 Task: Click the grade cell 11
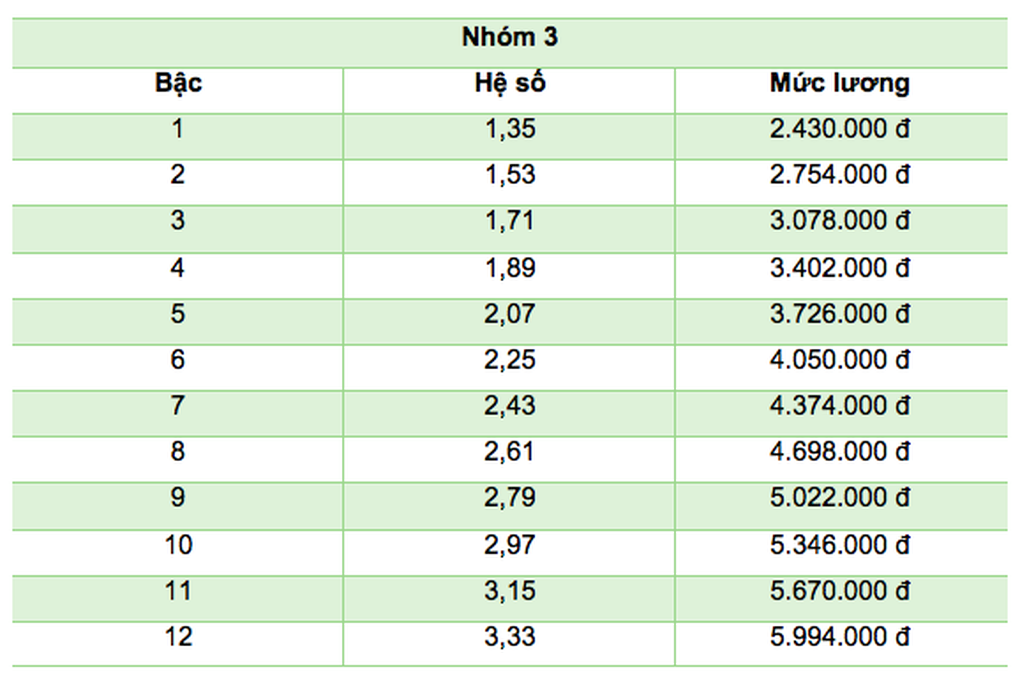pyautogui.click(x=178, y=591)
